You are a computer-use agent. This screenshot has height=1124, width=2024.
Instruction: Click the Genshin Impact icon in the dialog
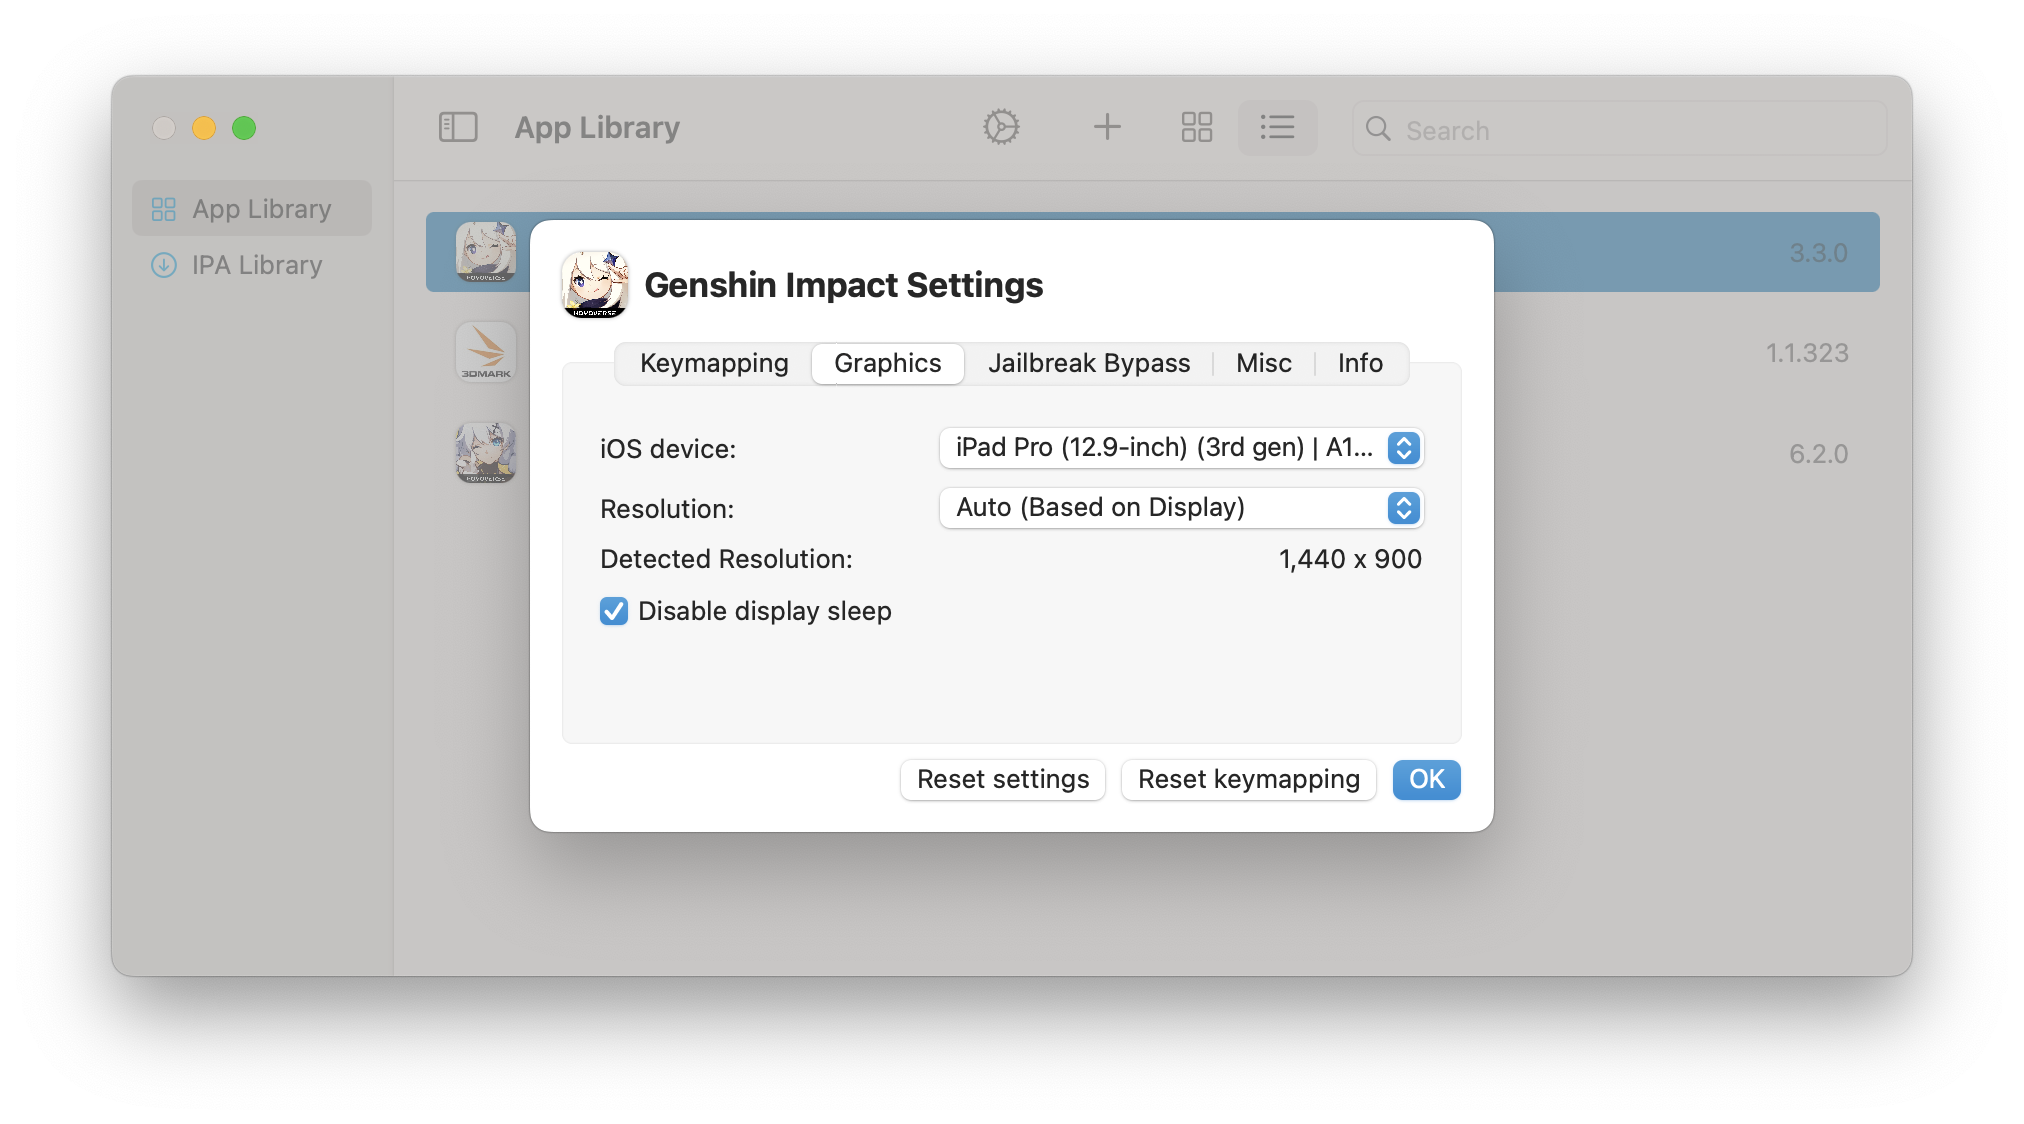pos(594,285)
